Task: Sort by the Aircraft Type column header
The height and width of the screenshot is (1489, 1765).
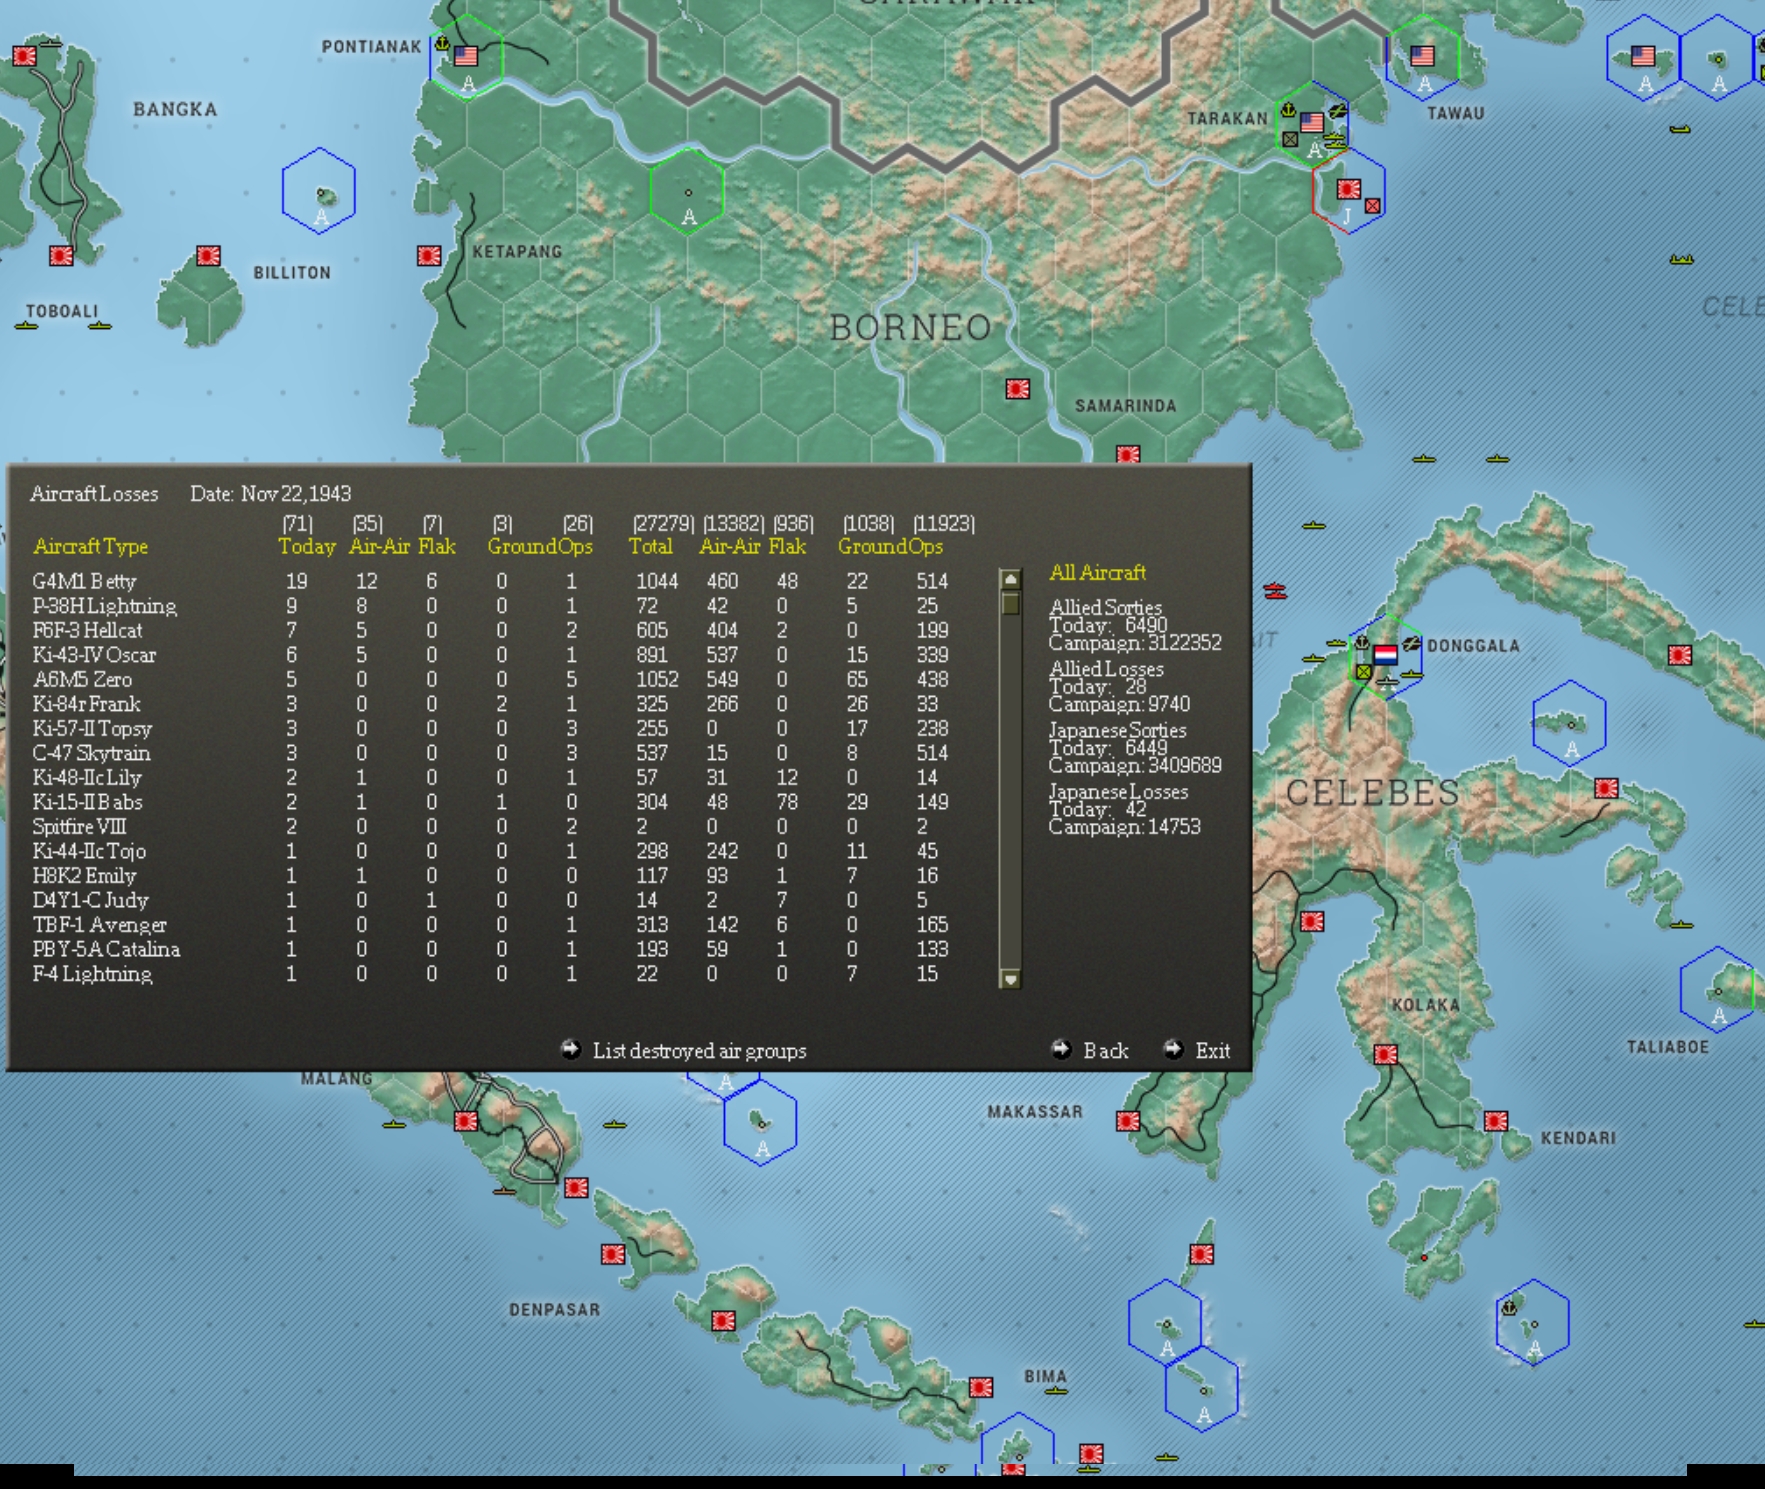Action: point(91,546)
